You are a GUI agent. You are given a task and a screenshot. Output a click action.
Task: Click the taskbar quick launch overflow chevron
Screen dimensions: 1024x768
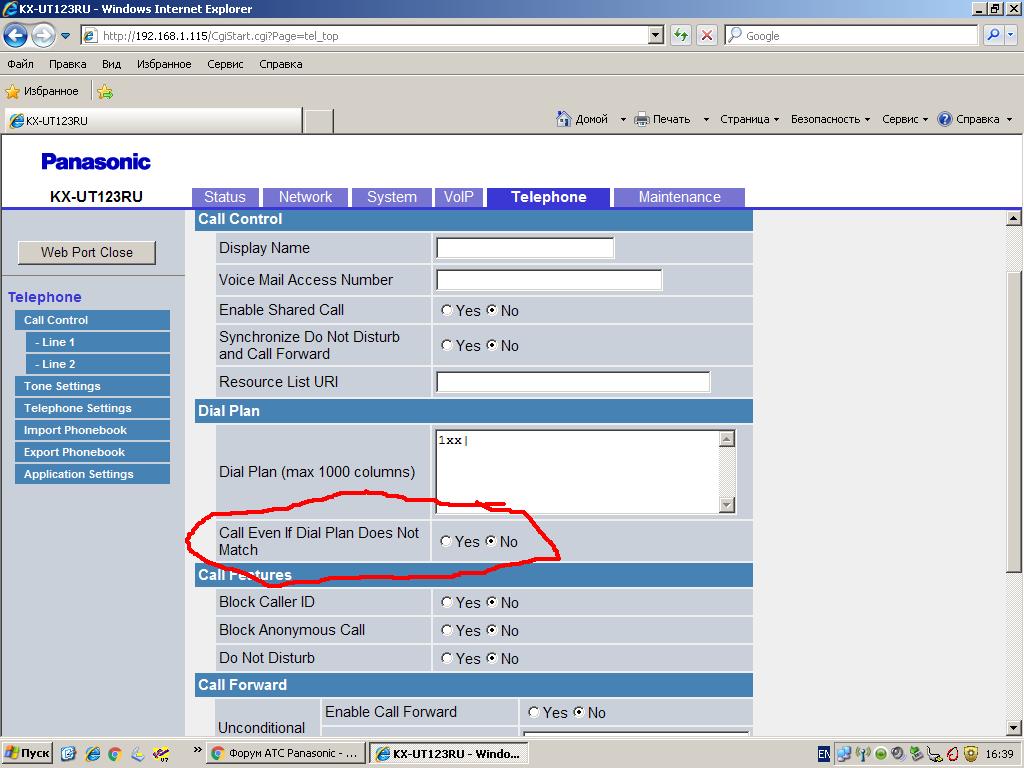(197, 750)
